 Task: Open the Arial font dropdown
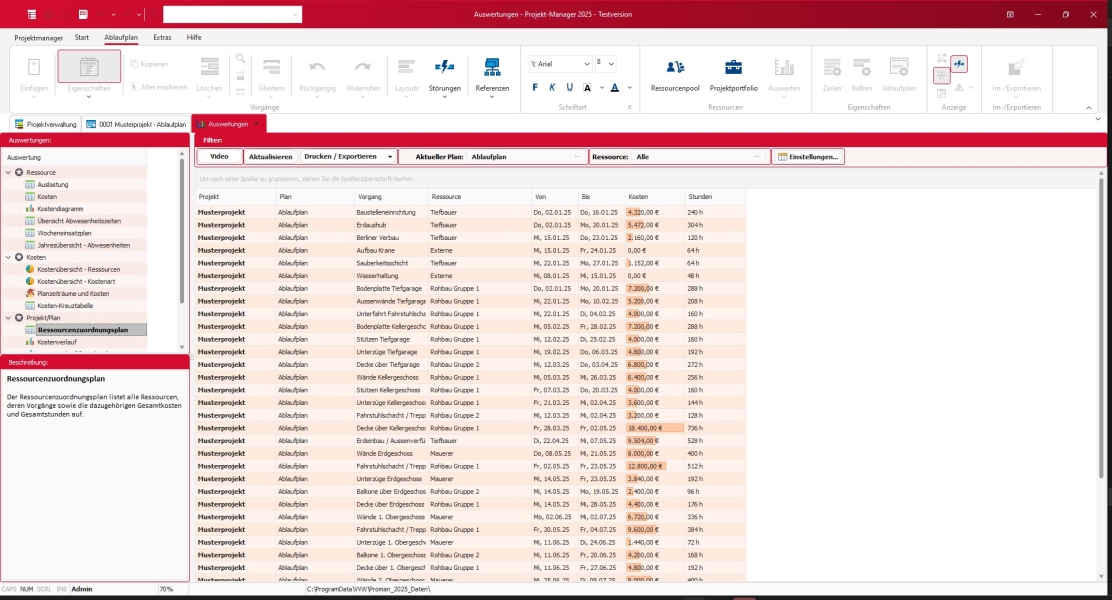click(x=560, y=64)
